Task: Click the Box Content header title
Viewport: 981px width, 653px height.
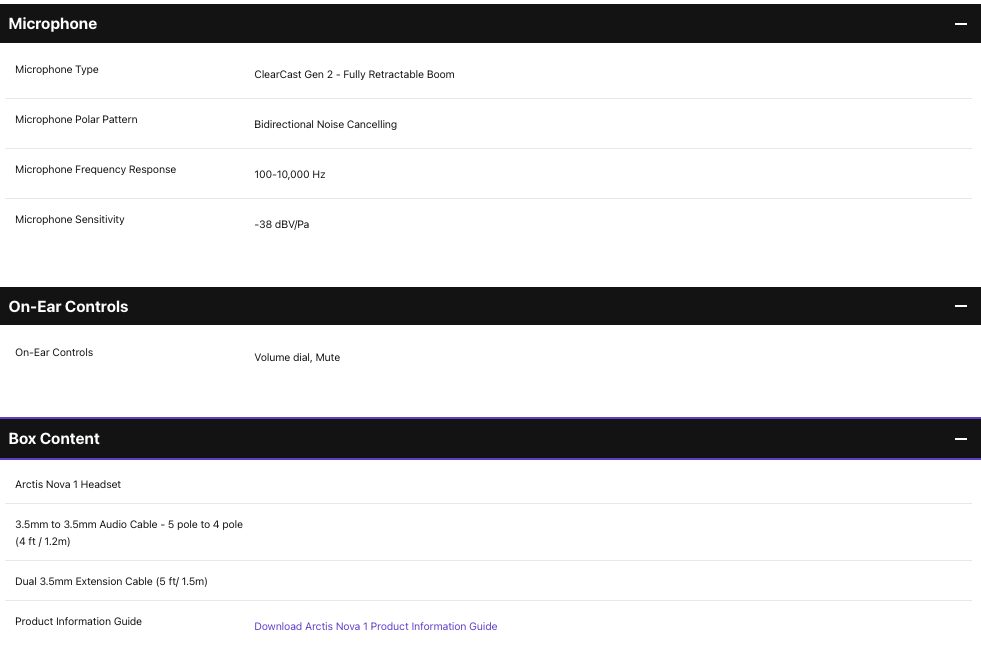Action: (x=54, y=439)
